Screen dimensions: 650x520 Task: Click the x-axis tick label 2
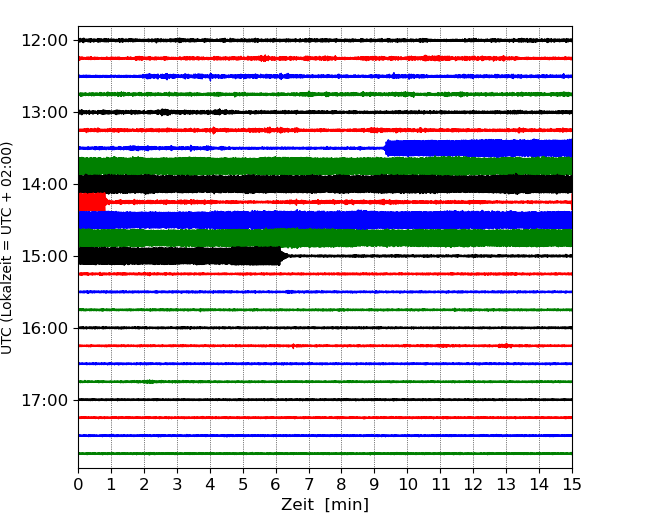coord(144,484)
